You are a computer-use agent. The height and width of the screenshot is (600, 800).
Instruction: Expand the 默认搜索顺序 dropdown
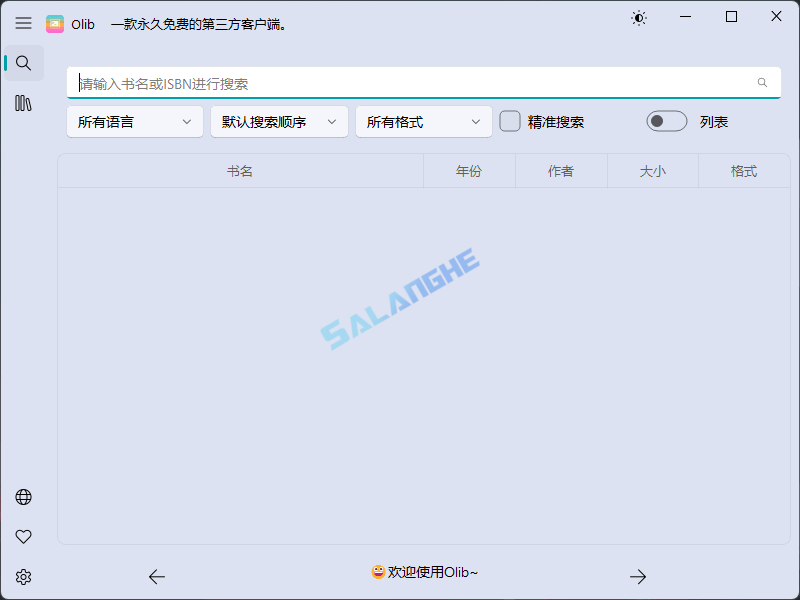279,121
